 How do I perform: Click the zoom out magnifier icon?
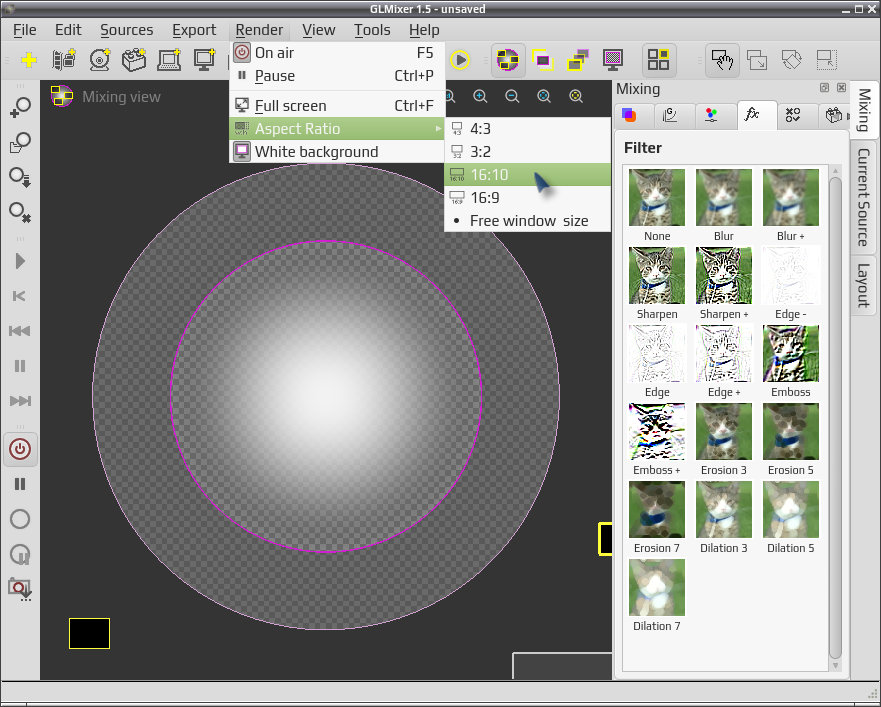tap(512, 96)
